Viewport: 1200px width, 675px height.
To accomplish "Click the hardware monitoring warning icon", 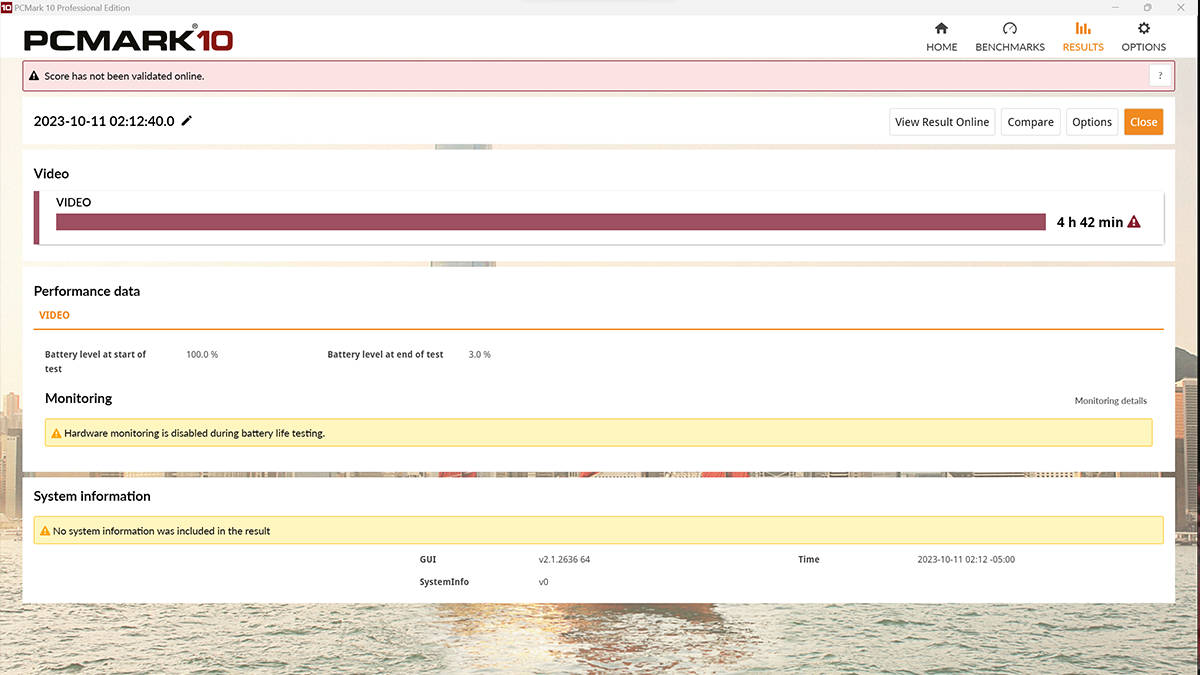I will pyautogui.click(x=55, y=433).
